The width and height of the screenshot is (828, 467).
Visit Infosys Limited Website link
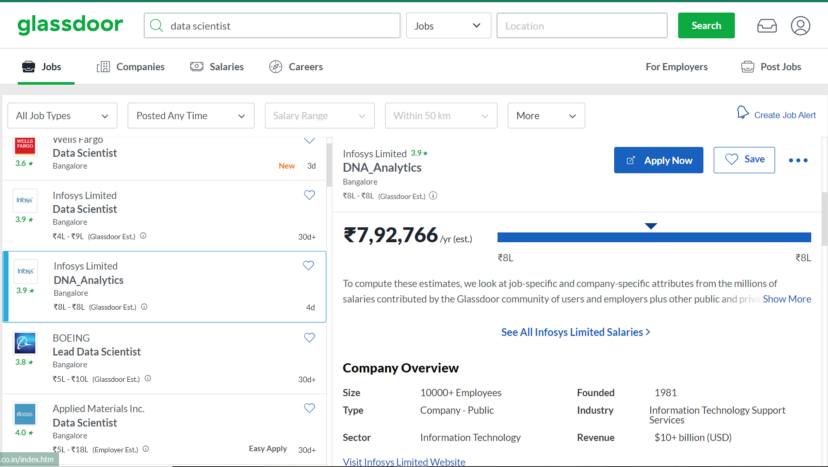pos(404,462)
